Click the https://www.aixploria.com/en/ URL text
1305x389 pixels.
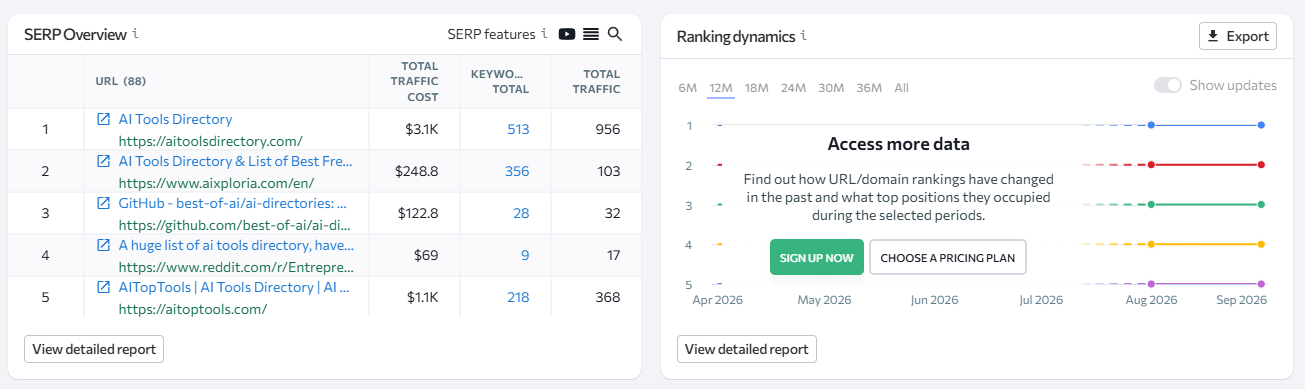216,183
